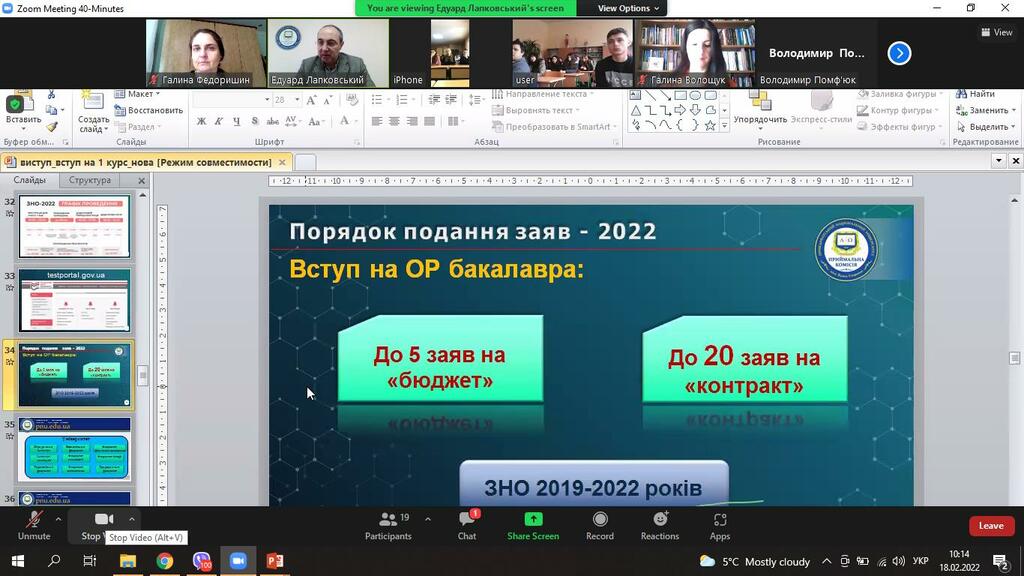
Task: Open the Zoom Apps panel
Action: click(720, 525)
